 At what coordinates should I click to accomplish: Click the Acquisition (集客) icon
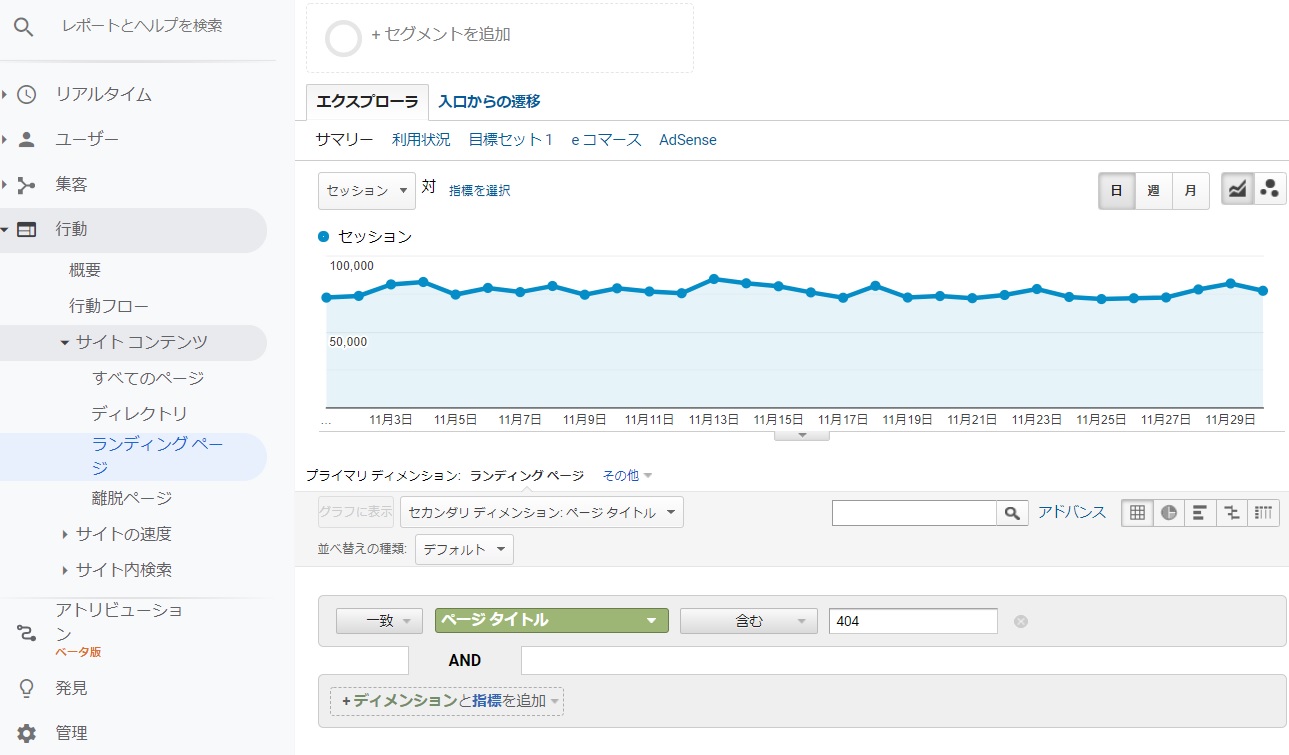(x=27, y=185)
